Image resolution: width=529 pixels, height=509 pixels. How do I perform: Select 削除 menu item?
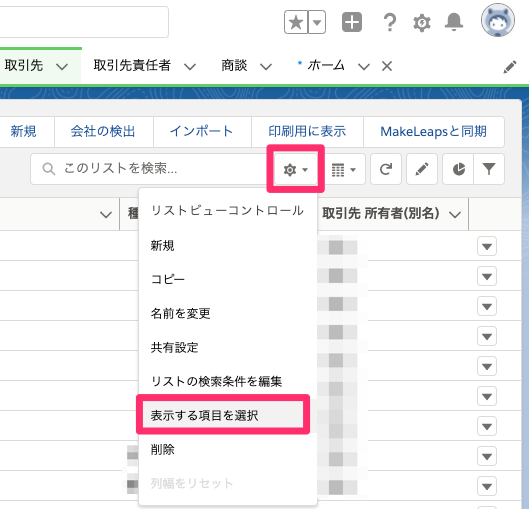point(228,449)
